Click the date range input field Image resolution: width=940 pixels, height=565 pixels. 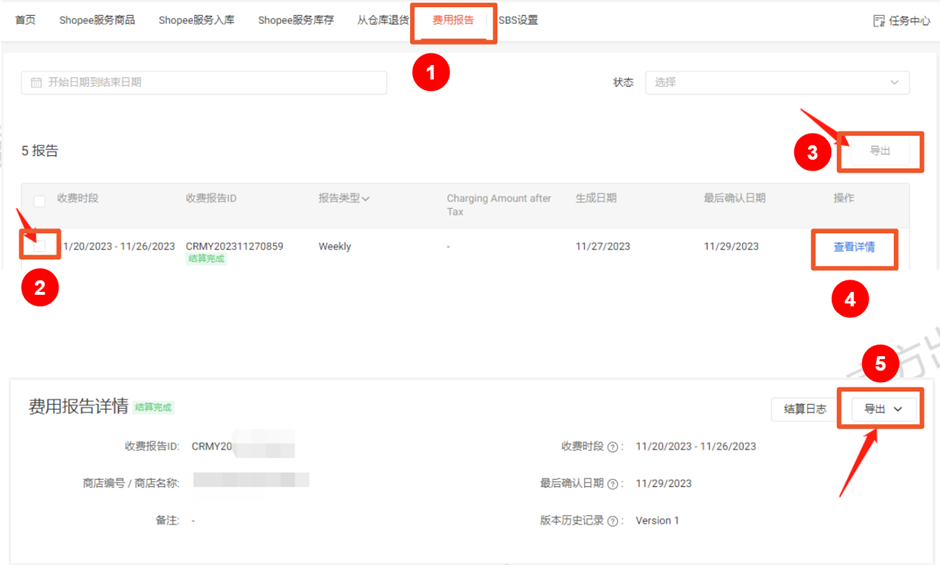coord(204,83)
